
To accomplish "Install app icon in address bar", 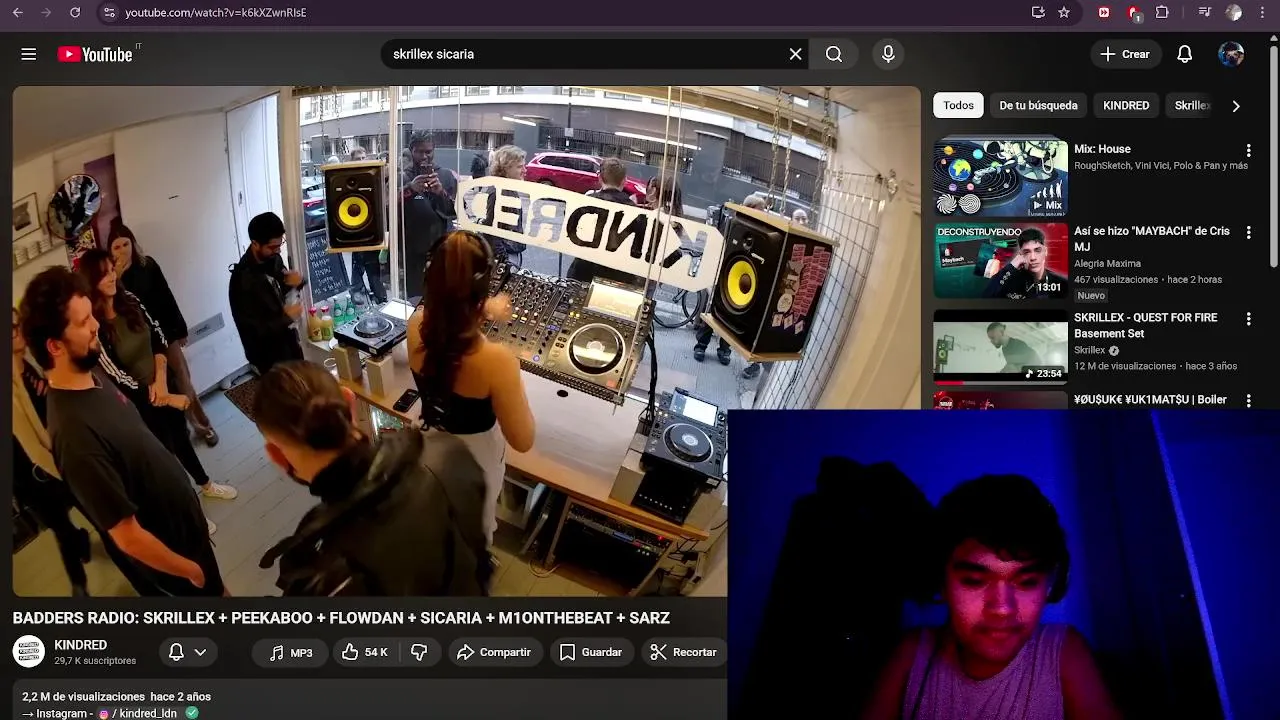I will 1038,12.
